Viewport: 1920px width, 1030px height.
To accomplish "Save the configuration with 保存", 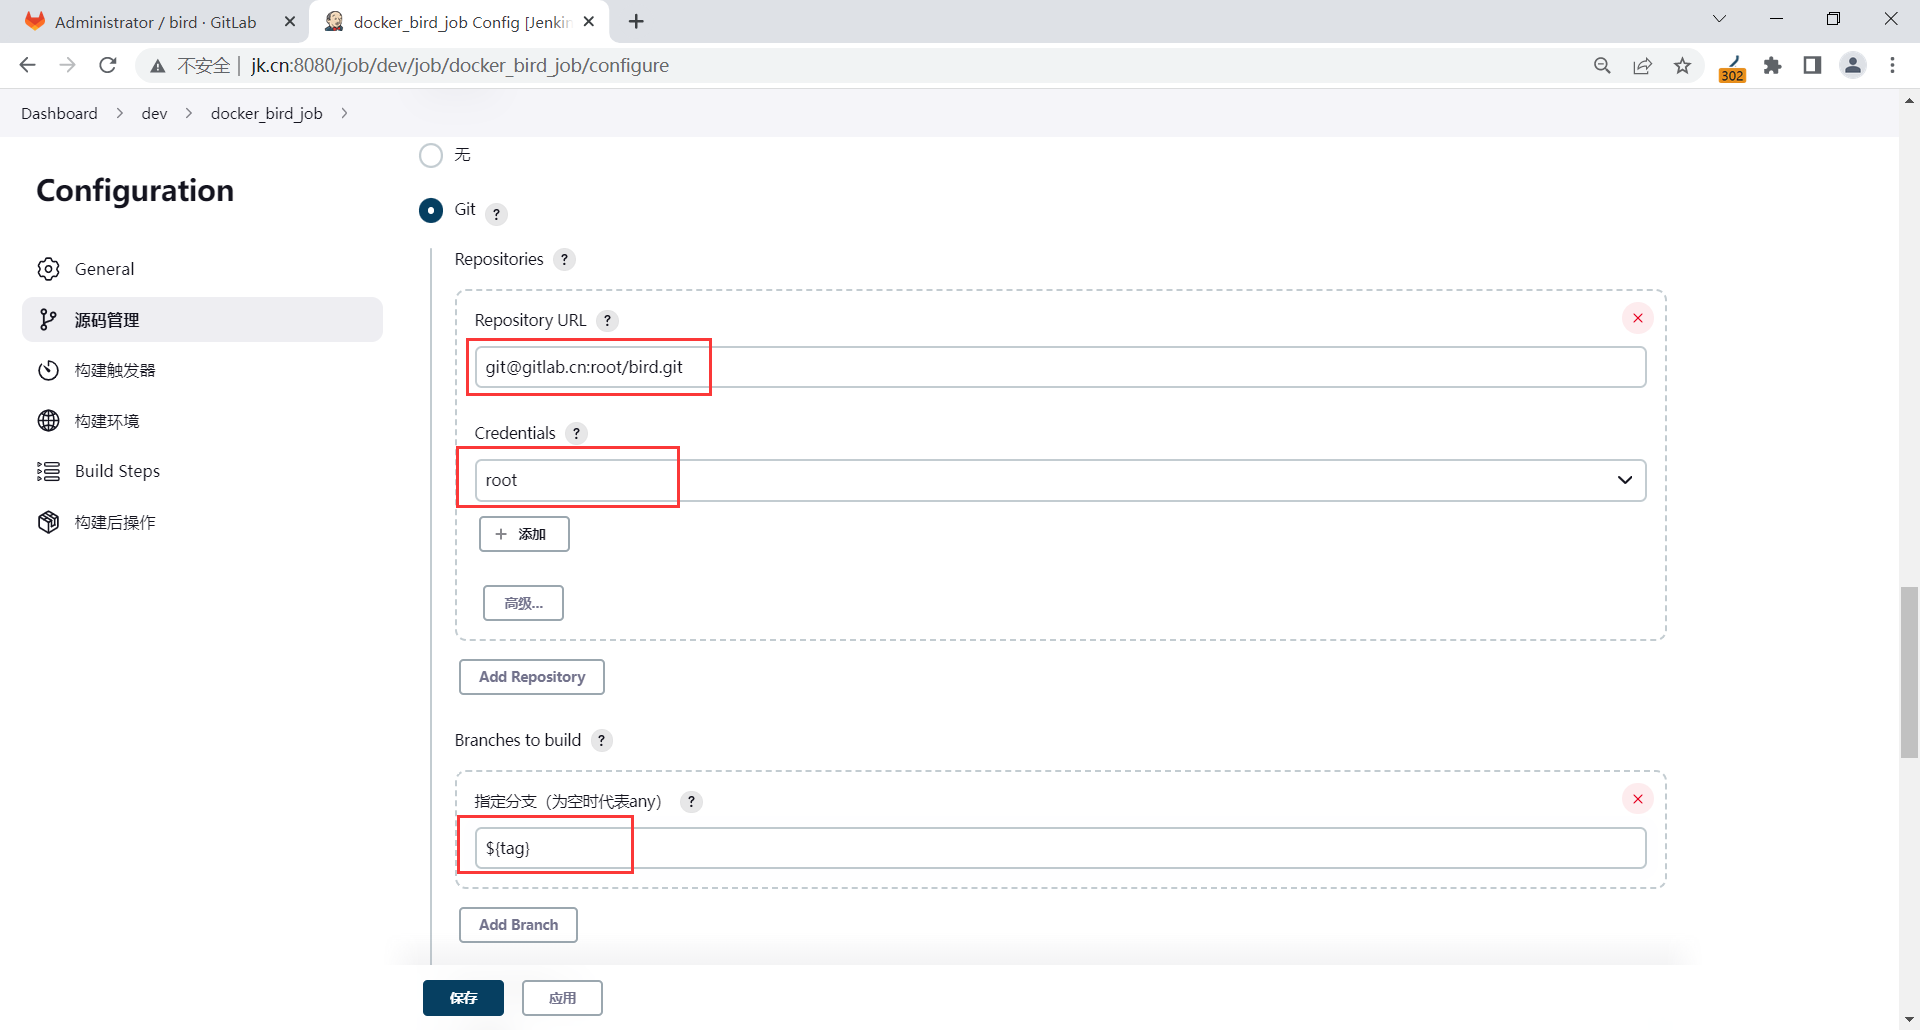I will pyautogui.click(x=463, y=998).
